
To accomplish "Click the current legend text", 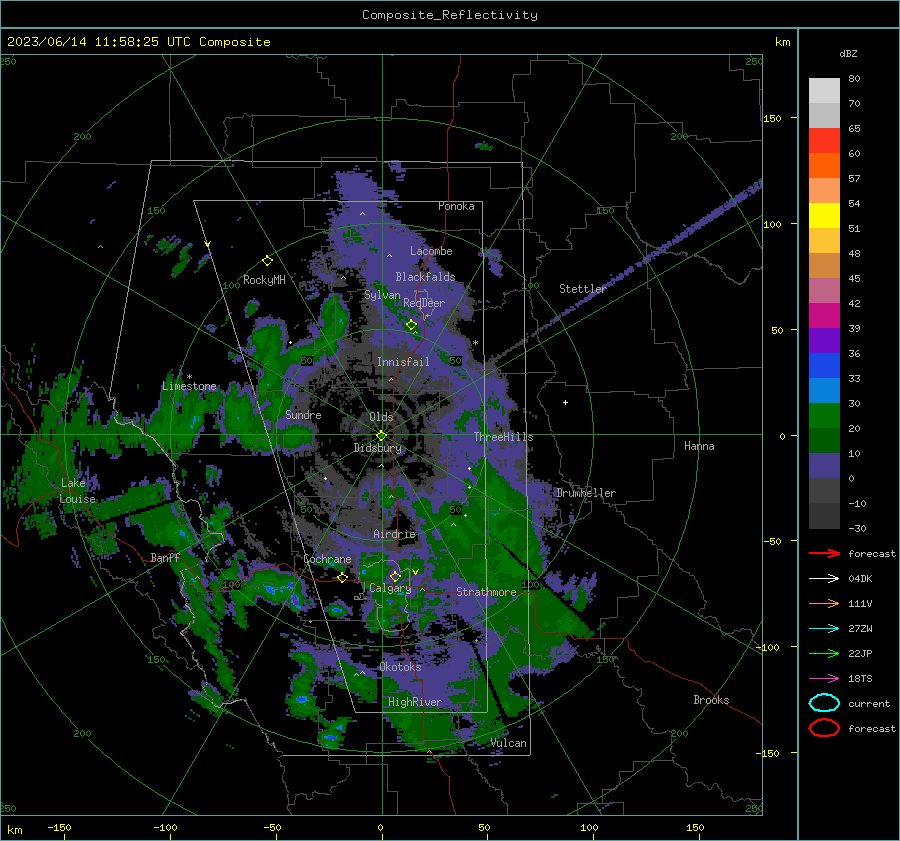I will (869, 703).
